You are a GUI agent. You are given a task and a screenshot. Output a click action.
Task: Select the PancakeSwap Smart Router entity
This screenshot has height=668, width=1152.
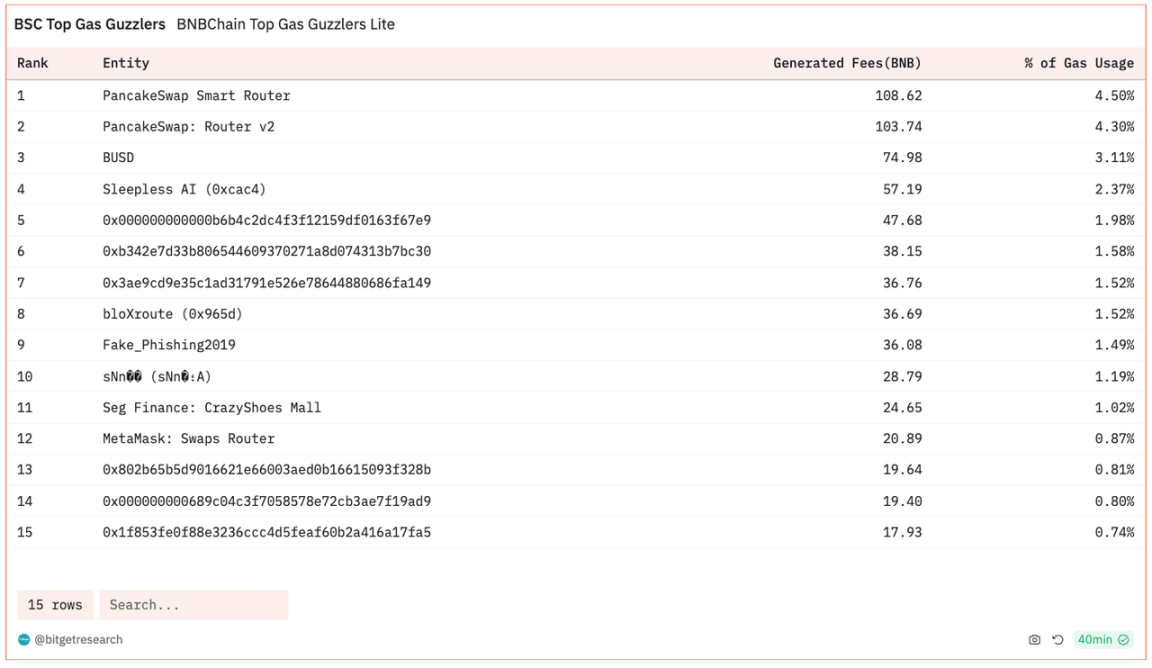[x=197, y=96]
